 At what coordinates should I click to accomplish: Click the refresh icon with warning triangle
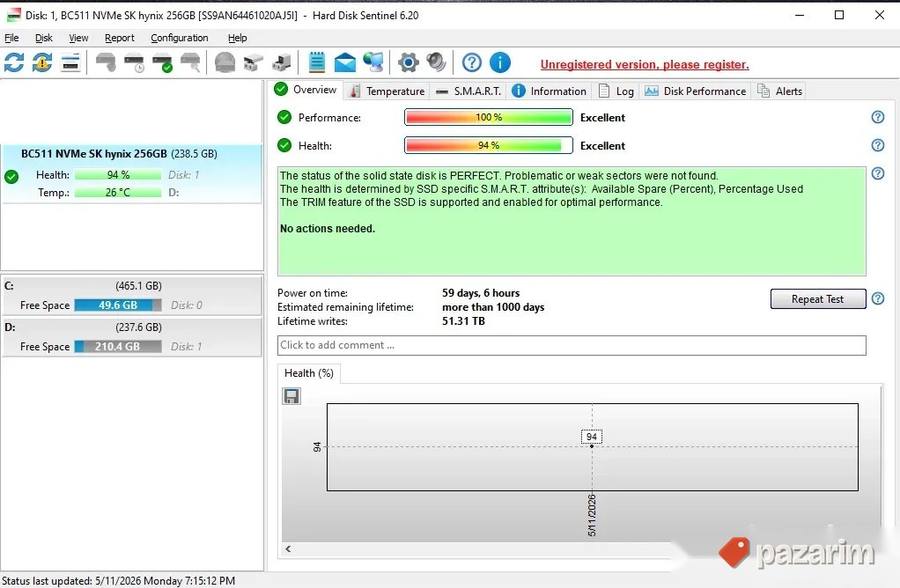pyautogui.click(x=42, y=62)
